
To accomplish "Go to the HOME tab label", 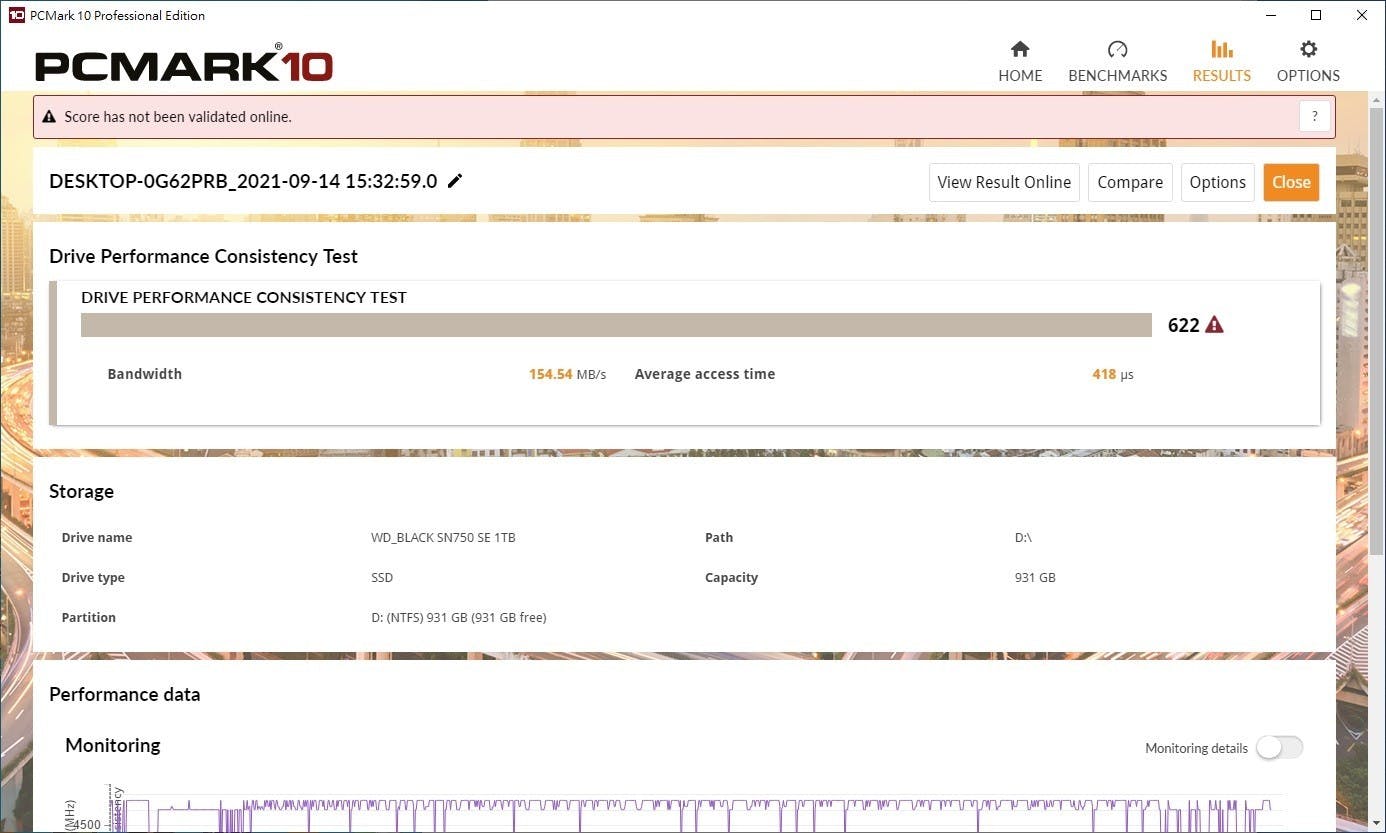I will 1020,76.
